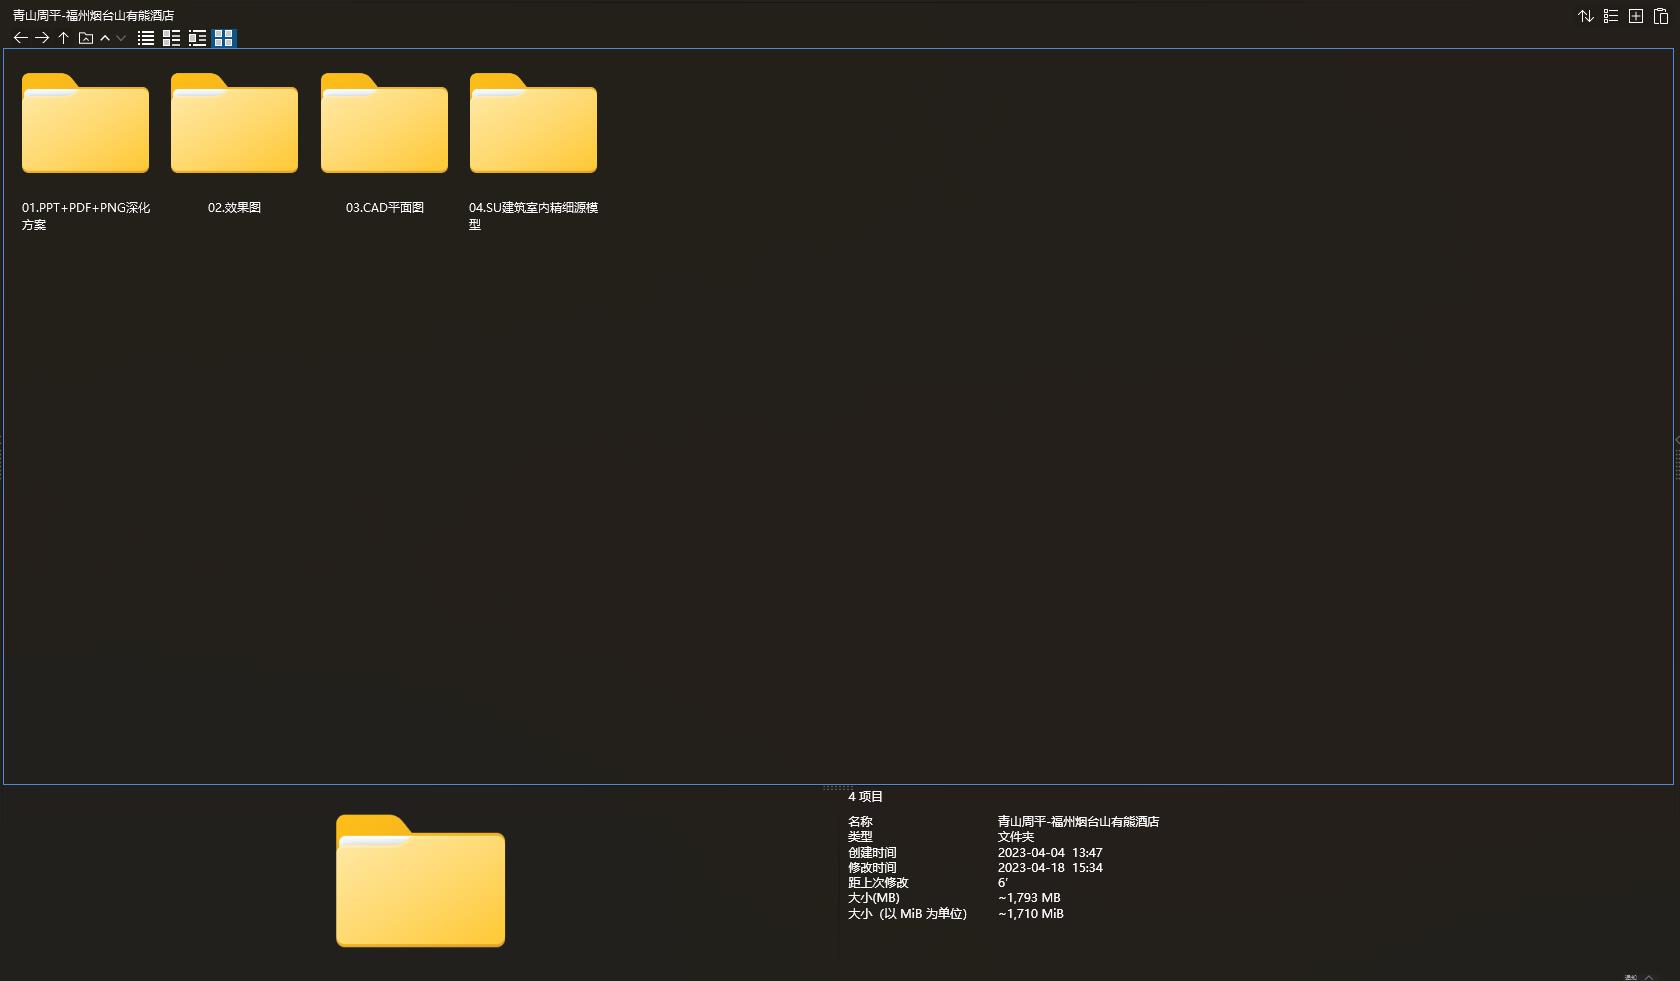Click the 02.效果图 file name label
1680x981 pixels.
pyautogui.click(x=234, y=208)
